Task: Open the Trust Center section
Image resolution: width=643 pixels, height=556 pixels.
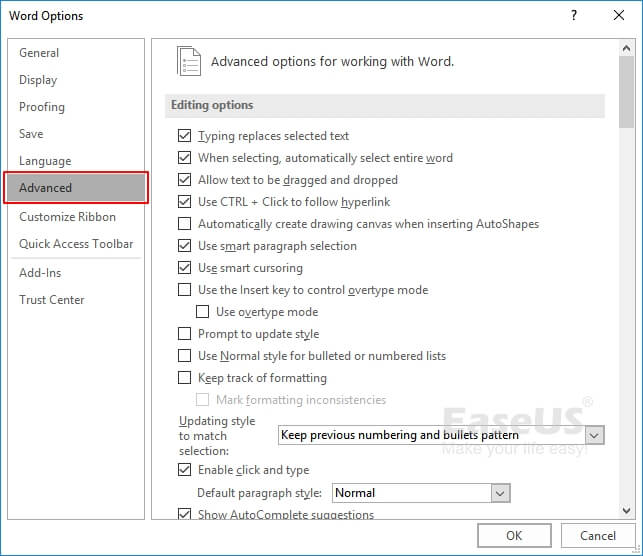Action: click(52, 300)
